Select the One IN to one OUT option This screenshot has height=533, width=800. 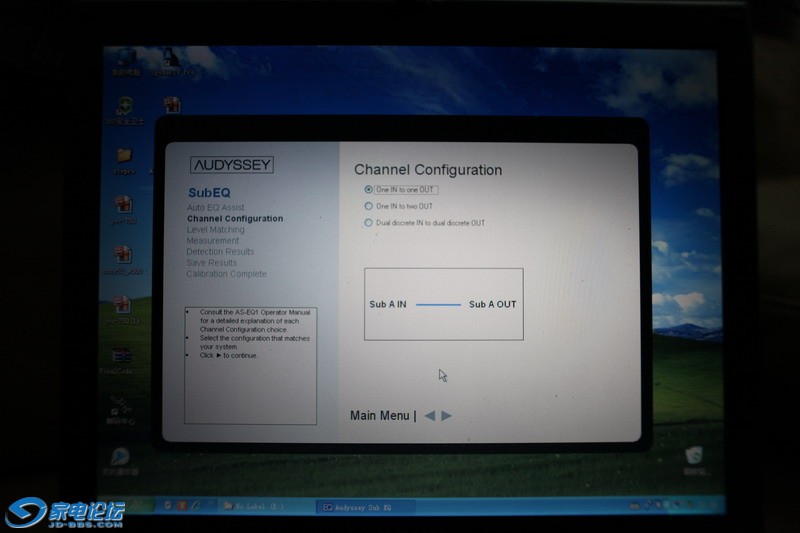[401, 190]
